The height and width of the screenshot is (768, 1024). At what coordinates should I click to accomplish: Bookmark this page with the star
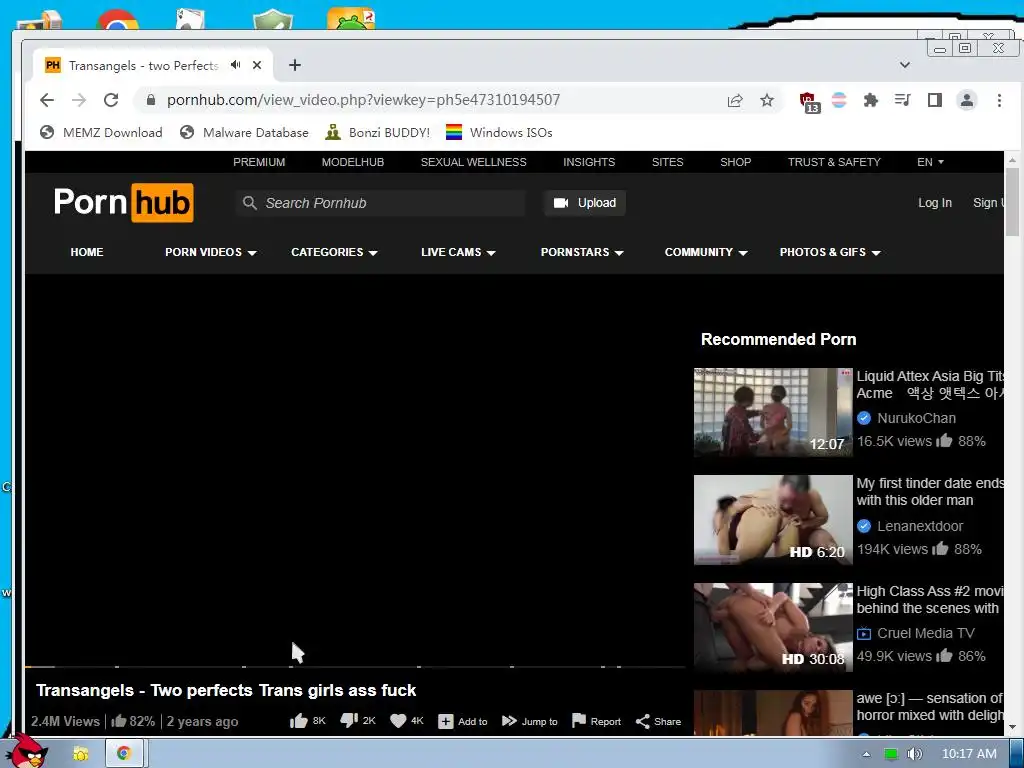(x=767, y=100)
